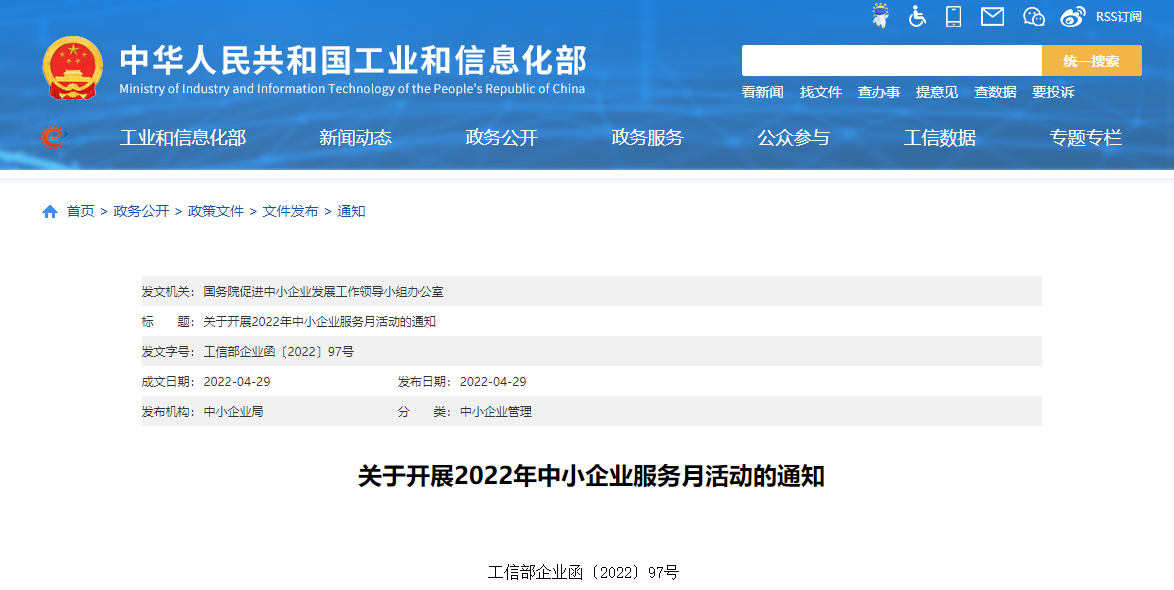Image resolution: width=1174 pixels, height=590 pixels.
Task: Click the robot assistant icon
Action: pyautogui.click(x=880, y=16)
